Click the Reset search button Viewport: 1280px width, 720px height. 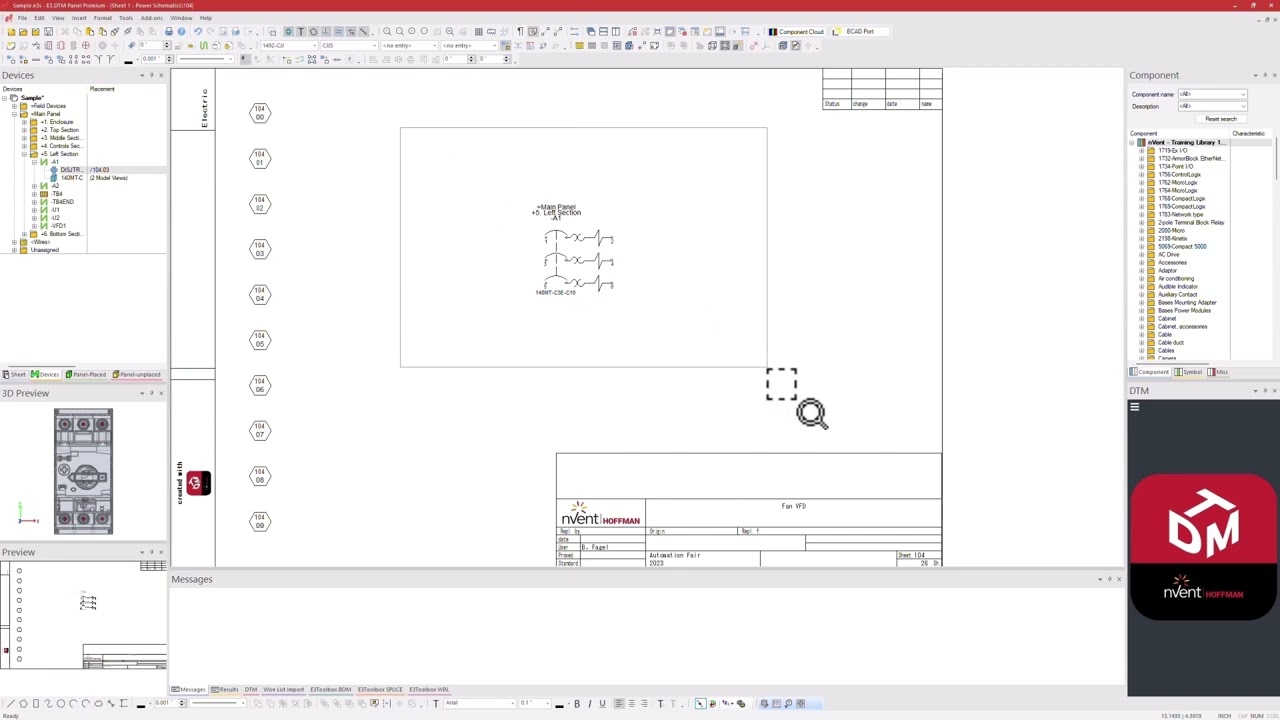pos(1221,119)
